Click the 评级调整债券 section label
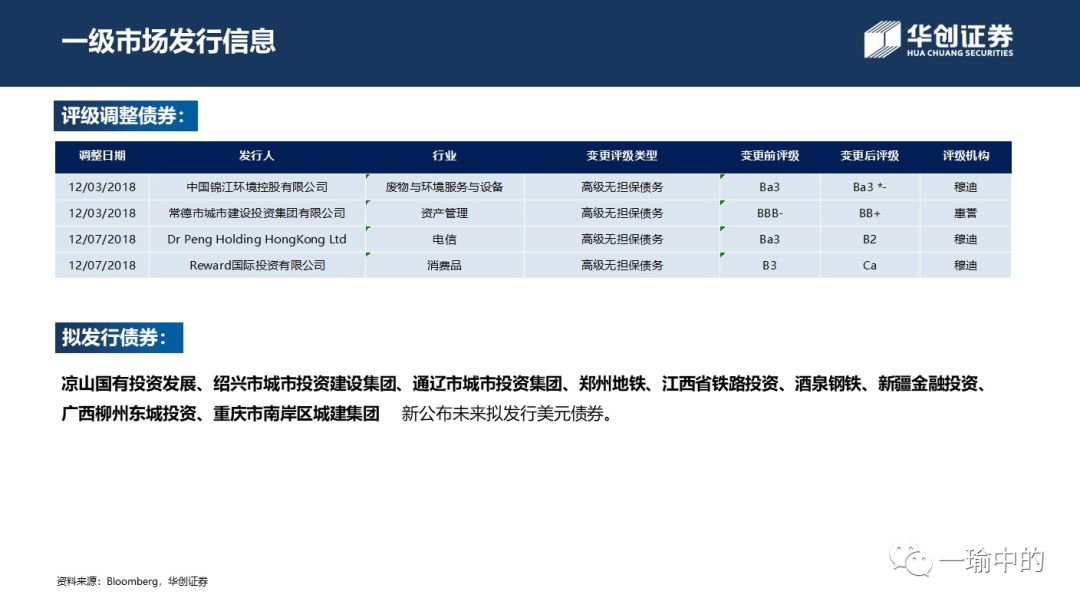The width and height of the screenshot is (1080, 608). point(125,116)
